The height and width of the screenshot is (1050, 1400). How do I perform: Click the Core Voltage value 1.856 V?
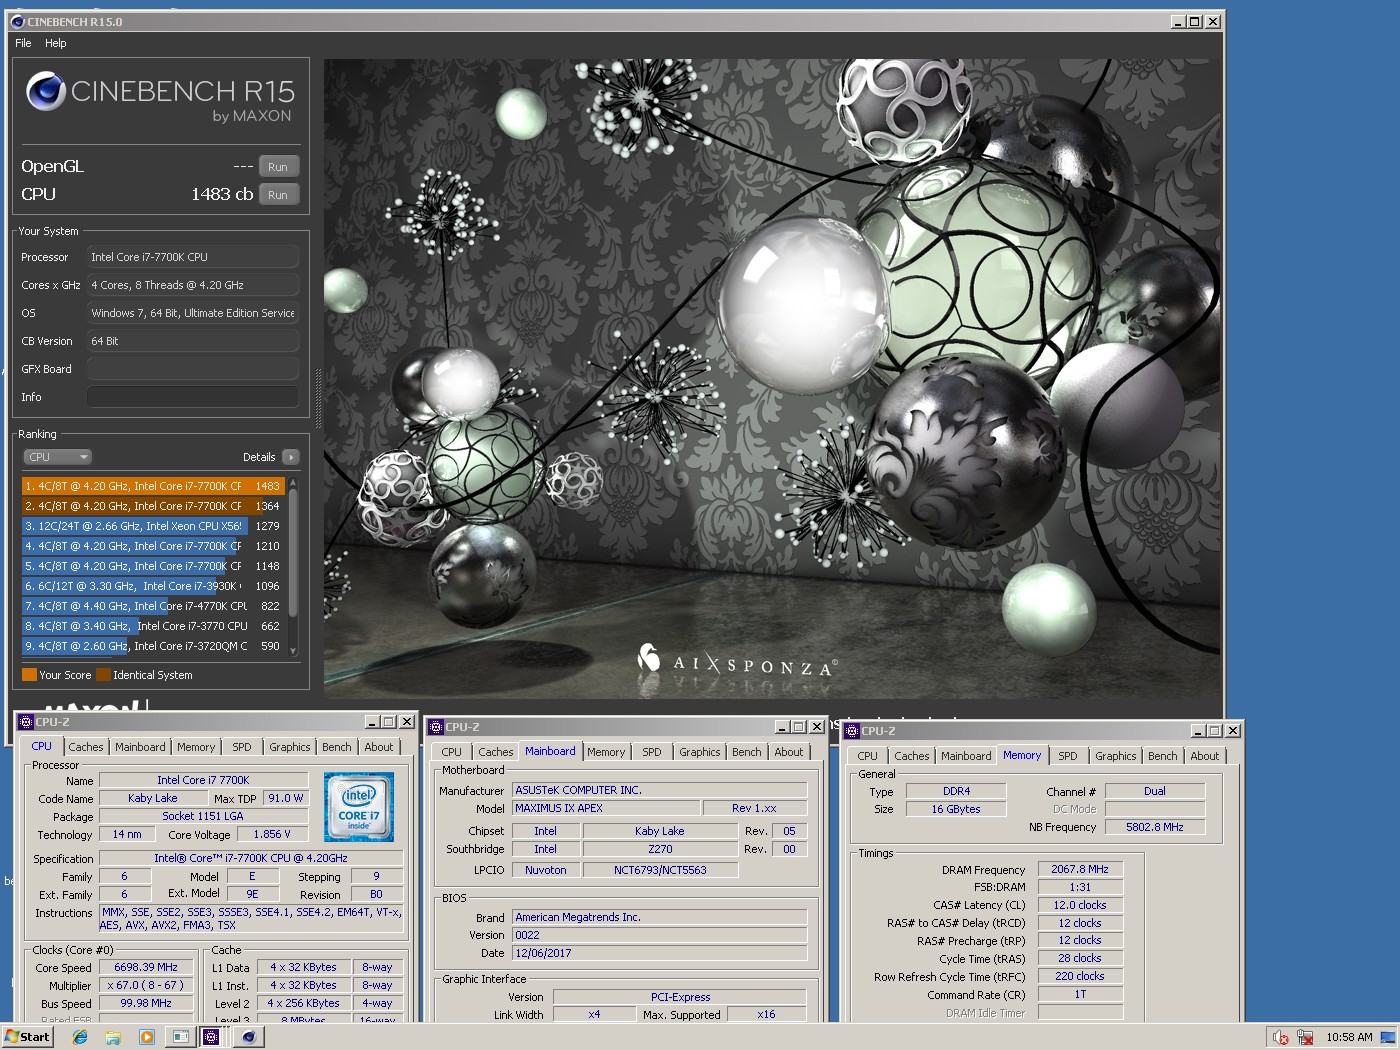coord(272,834)
